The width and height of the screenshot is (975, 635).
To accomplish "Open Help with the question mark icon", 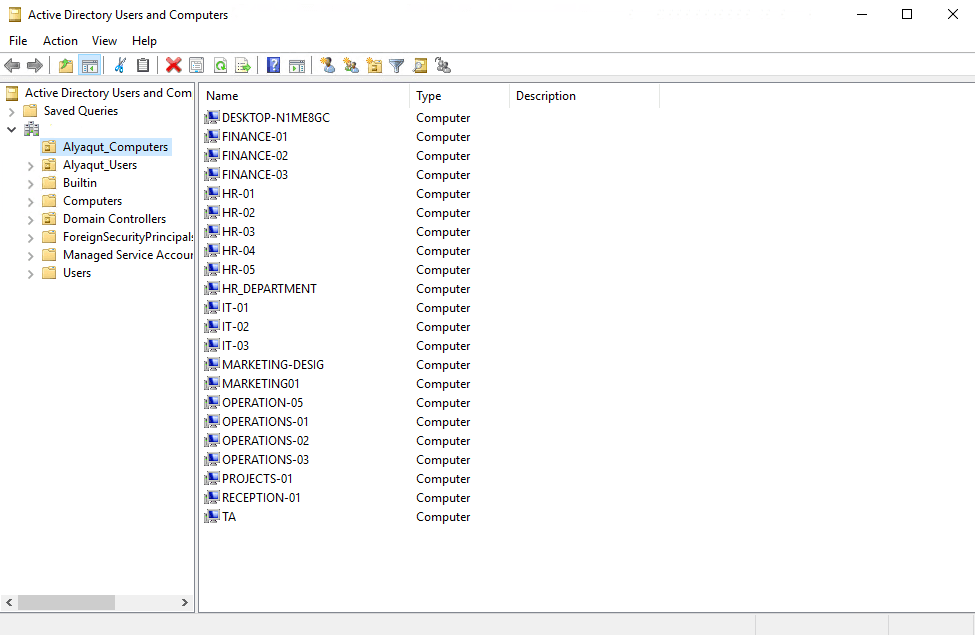I will [274, 65].
